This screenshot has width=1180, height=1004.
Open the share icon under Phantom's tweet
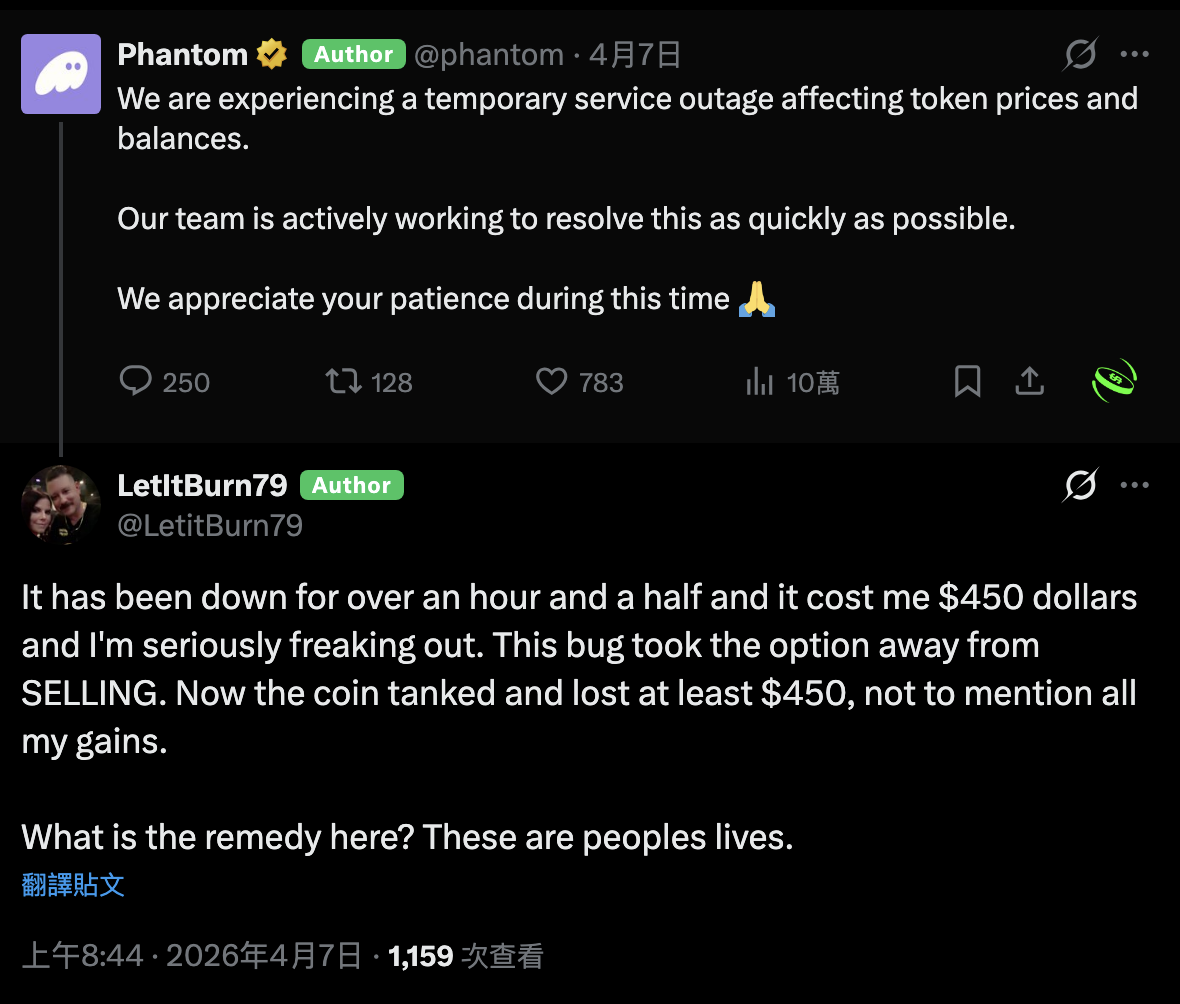pos(1030,381)
